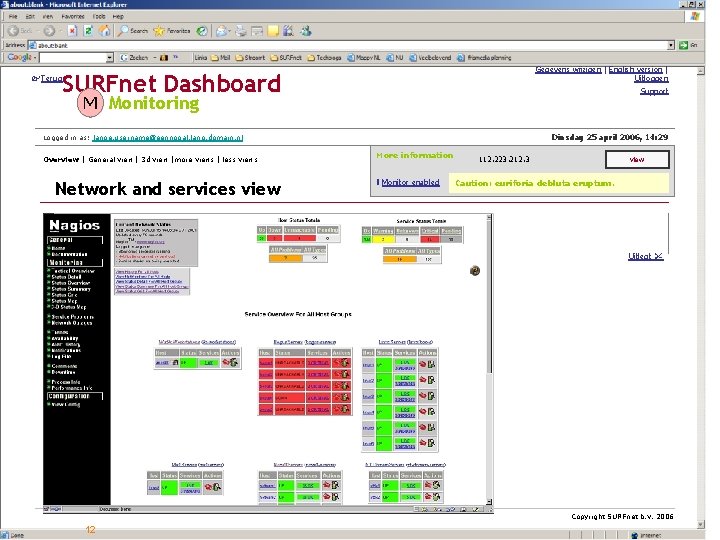This screenshot has width=720, height=540.
Task: Open the NU links-bar shortcut
Action: tap(394, 58)
